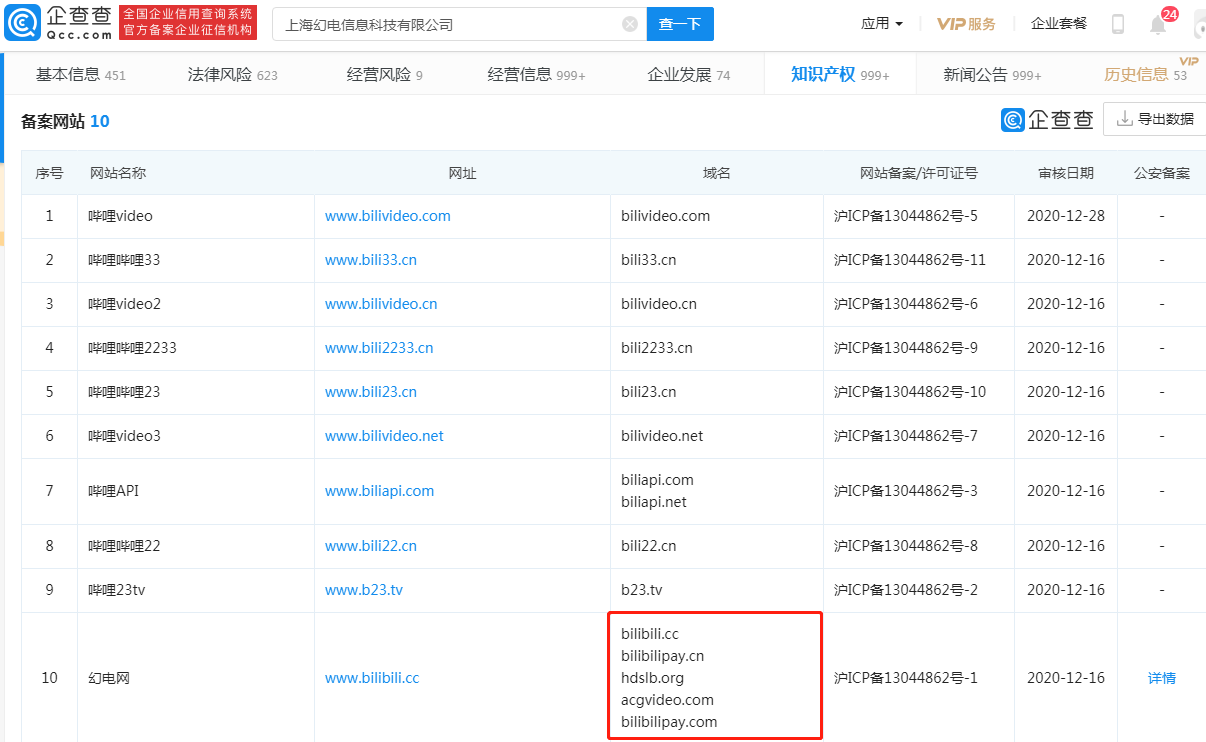Click the 企查查 logo in the header
The height and width of the screenshot is (742, 1206).
point(60,23)
